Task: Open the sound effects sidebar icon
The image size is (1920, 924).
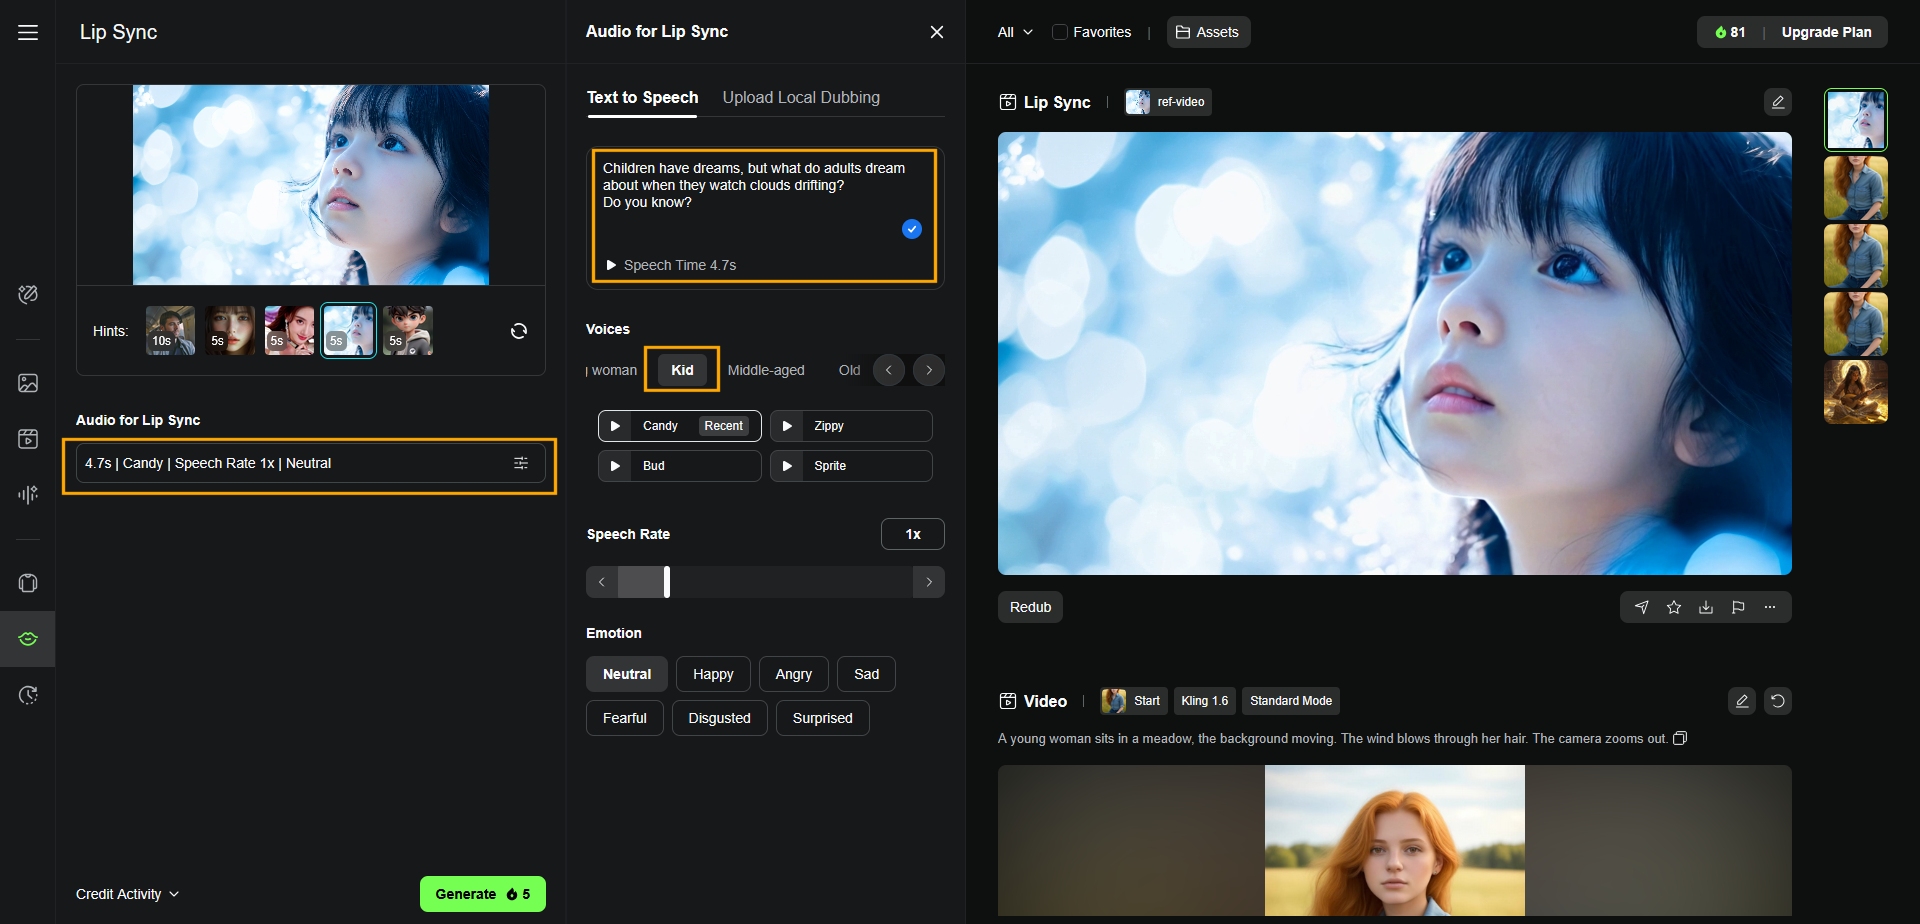Action: coord(28,494)
